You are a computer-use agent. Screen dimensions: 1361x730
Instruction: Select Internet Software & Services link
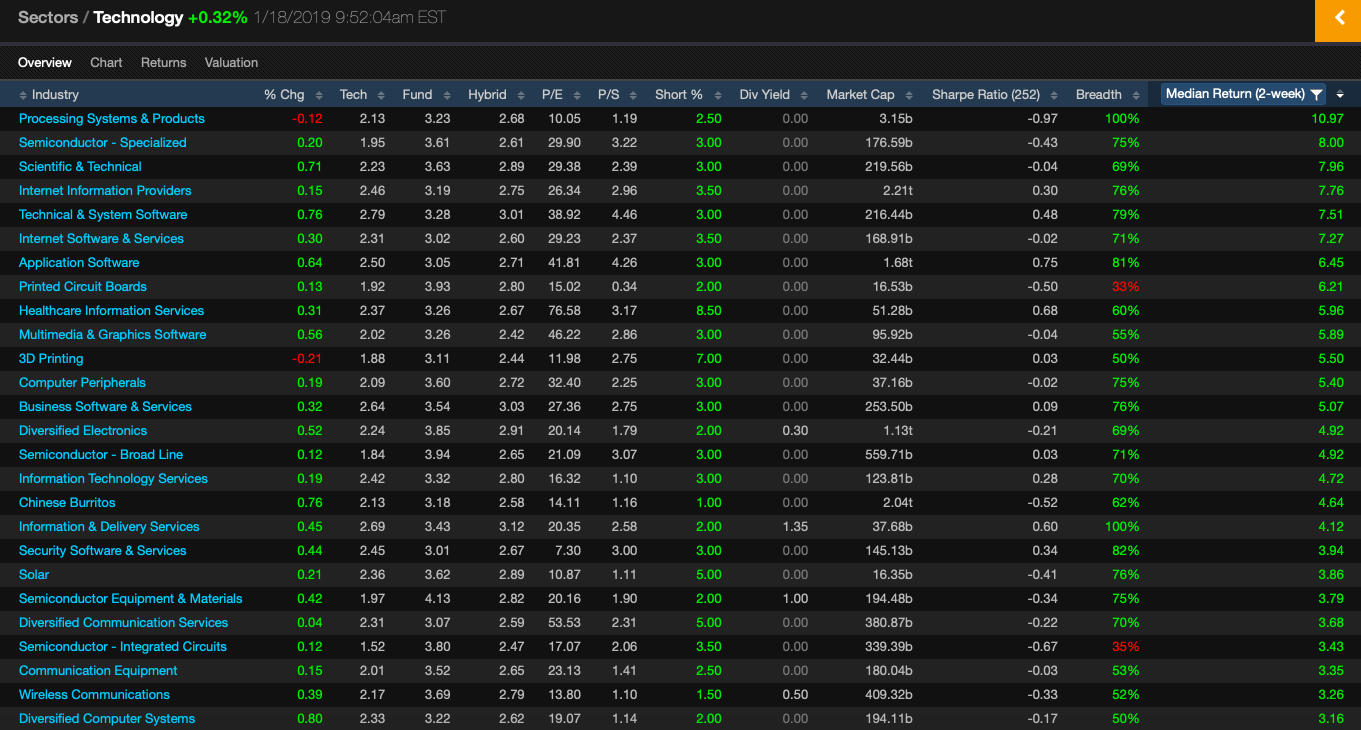[x=101, y=238]
